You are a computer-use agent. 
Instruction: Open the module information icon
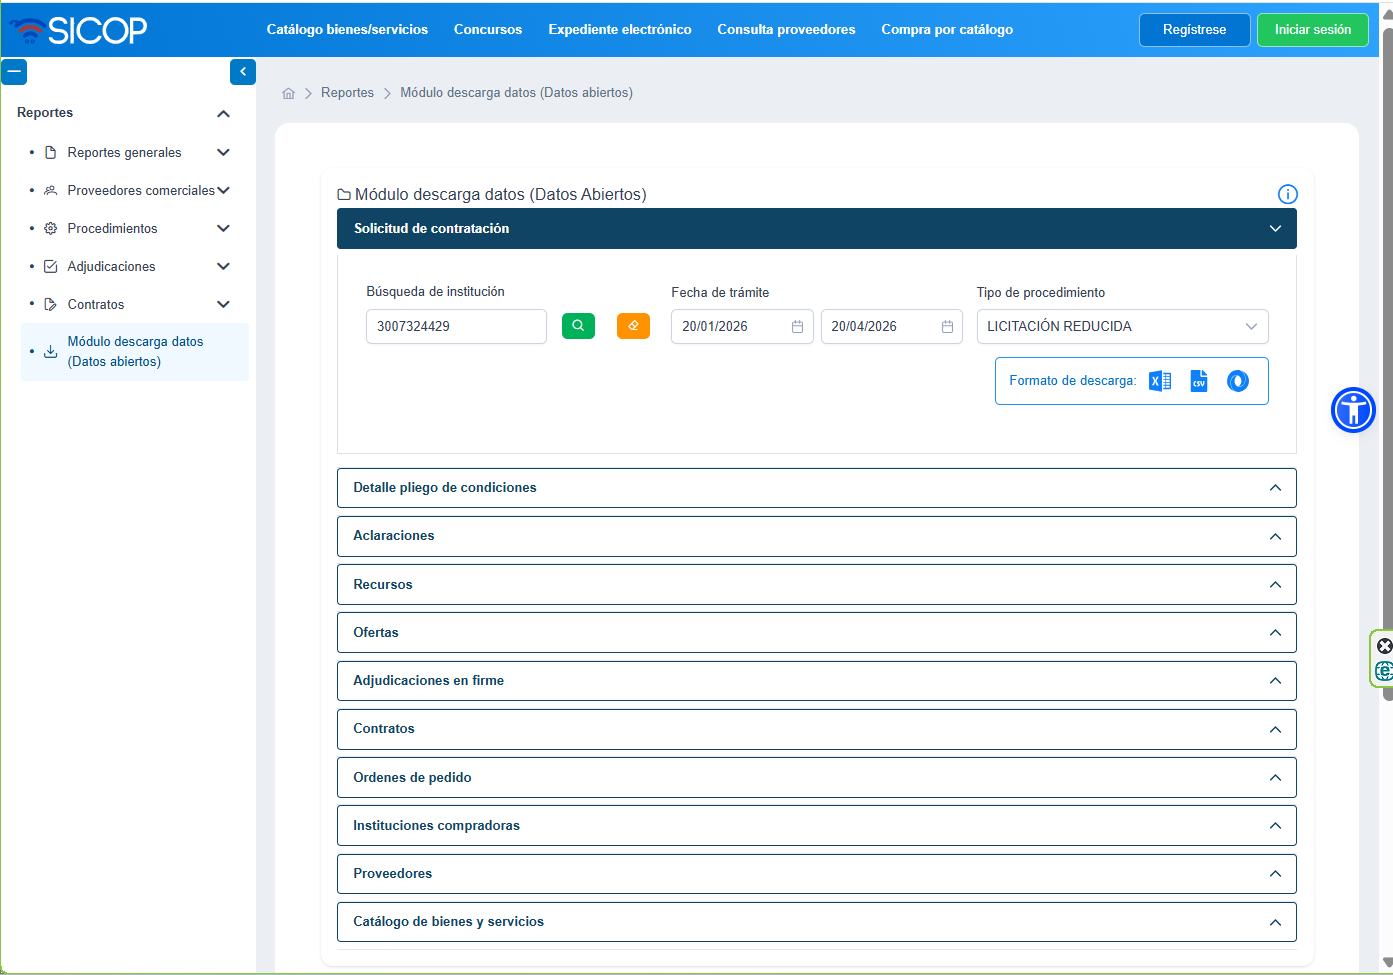[1287, 194]
